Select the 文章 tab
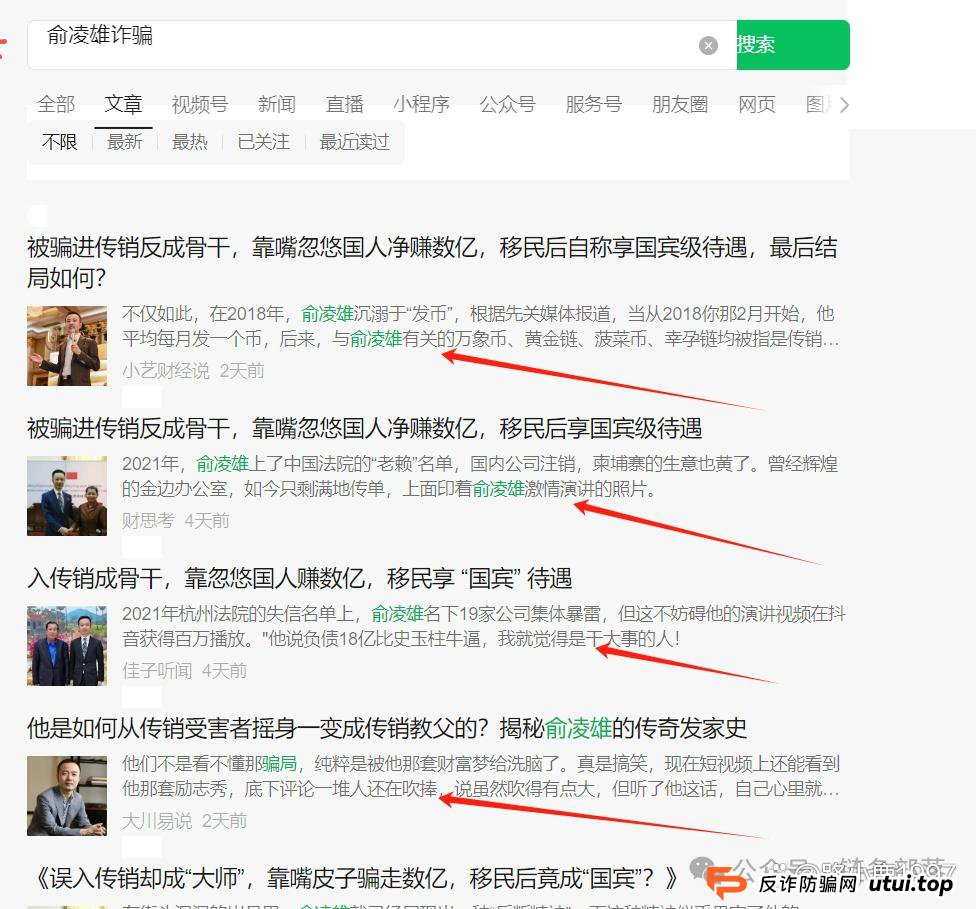The height and width of the screenshot is (909, 976). pos(123,104)
